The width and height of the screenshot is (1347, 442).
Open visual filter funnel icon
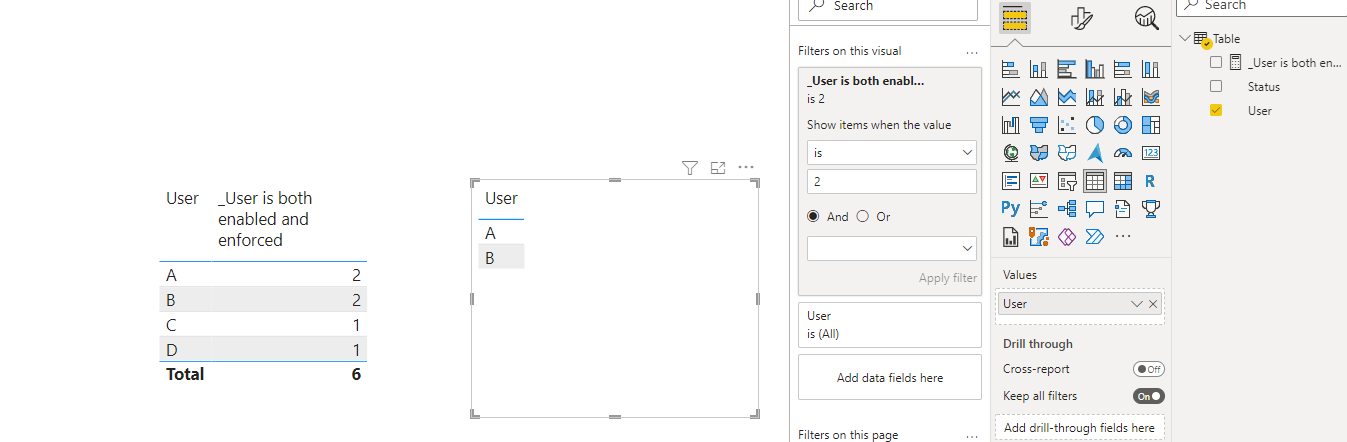689,168
